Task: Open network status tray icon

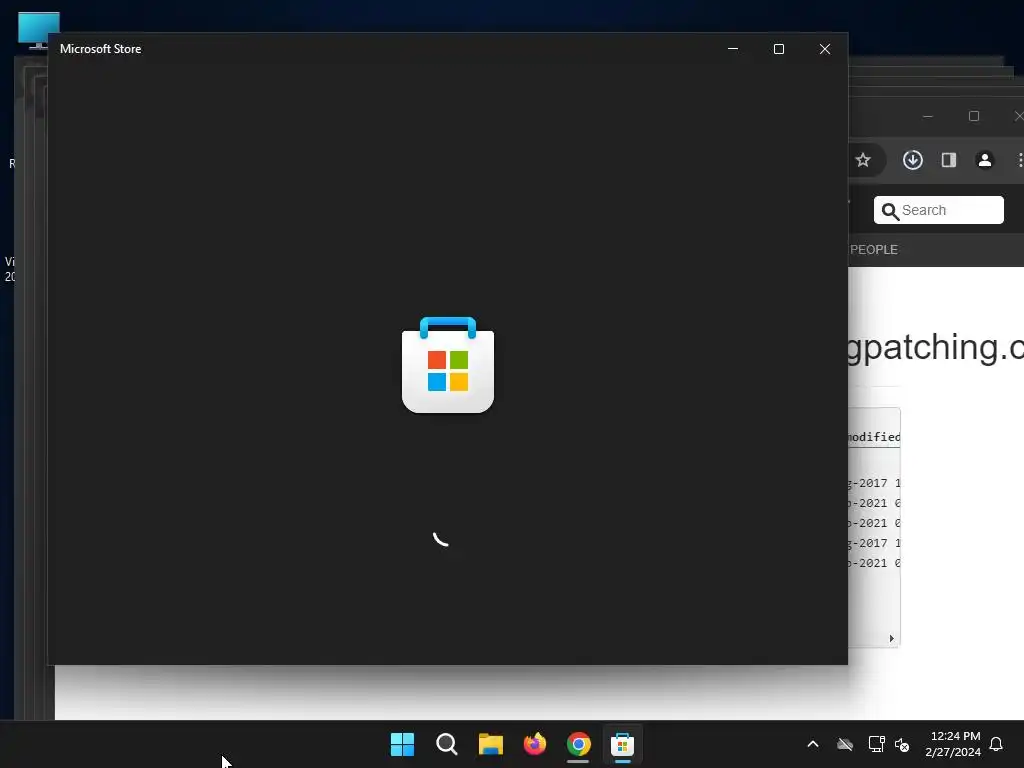Action: (876, 744)
